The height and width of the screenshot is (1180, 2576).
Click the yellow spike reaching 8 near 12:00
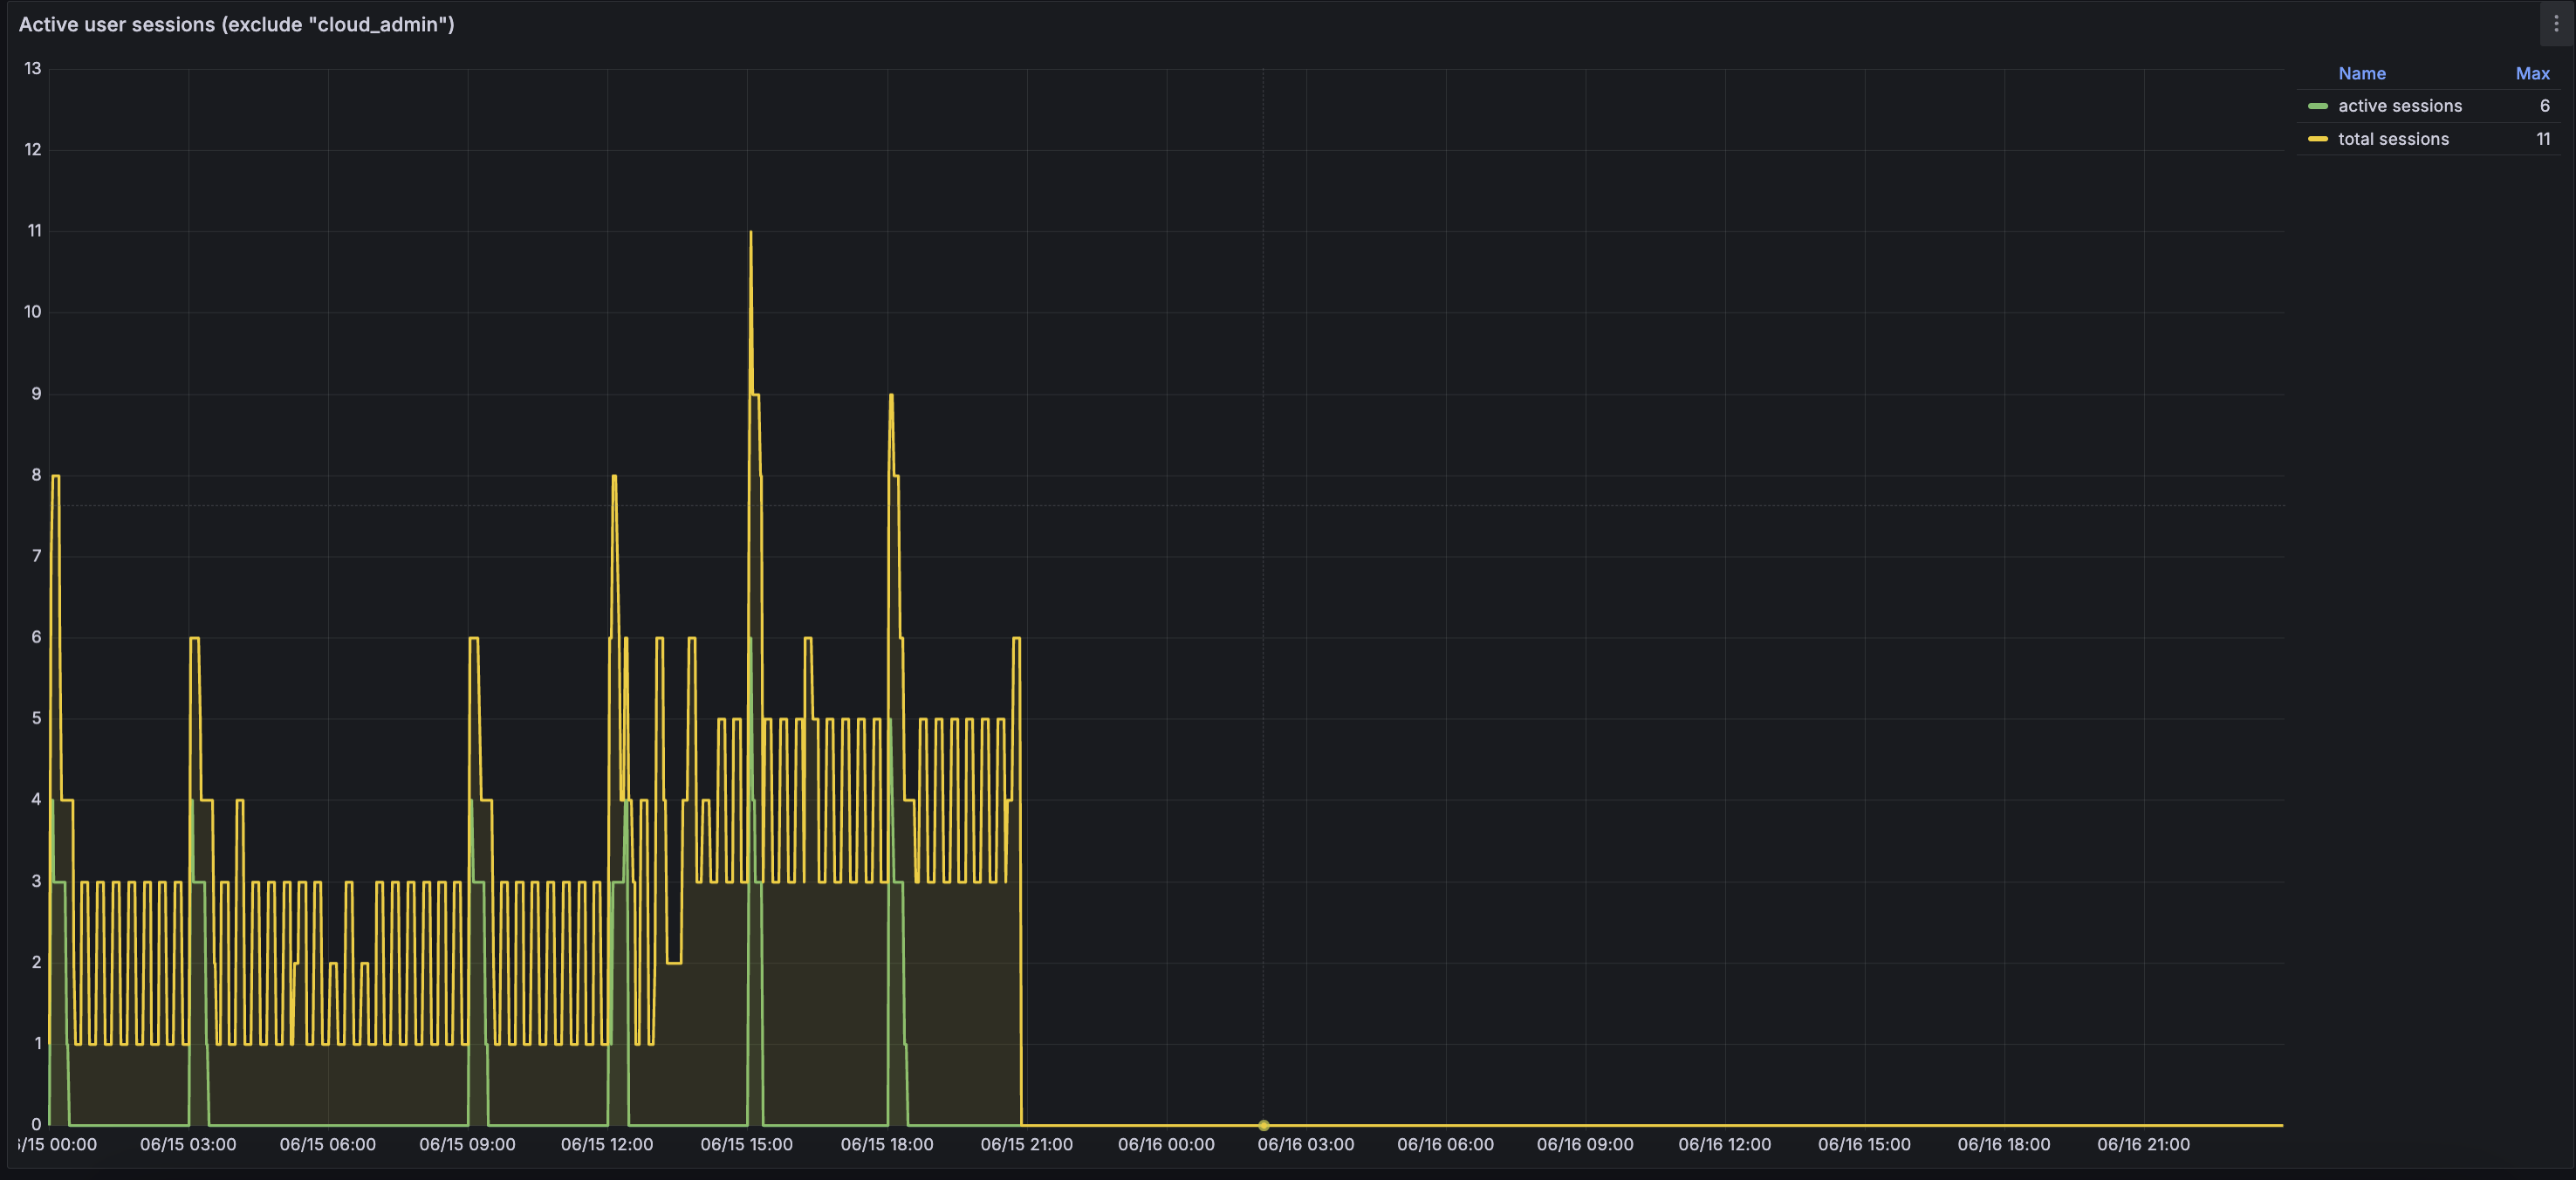[x=614, y=477]
